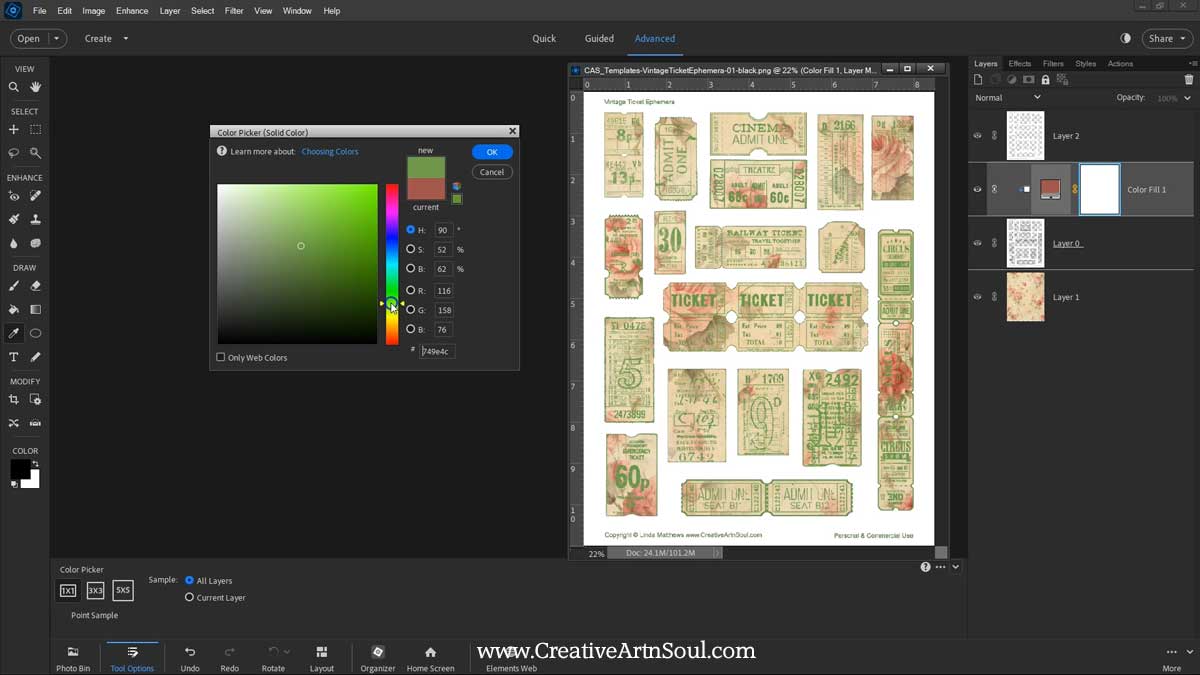Switch to Quick mode

pyautogui.click(x=544, y=39)
